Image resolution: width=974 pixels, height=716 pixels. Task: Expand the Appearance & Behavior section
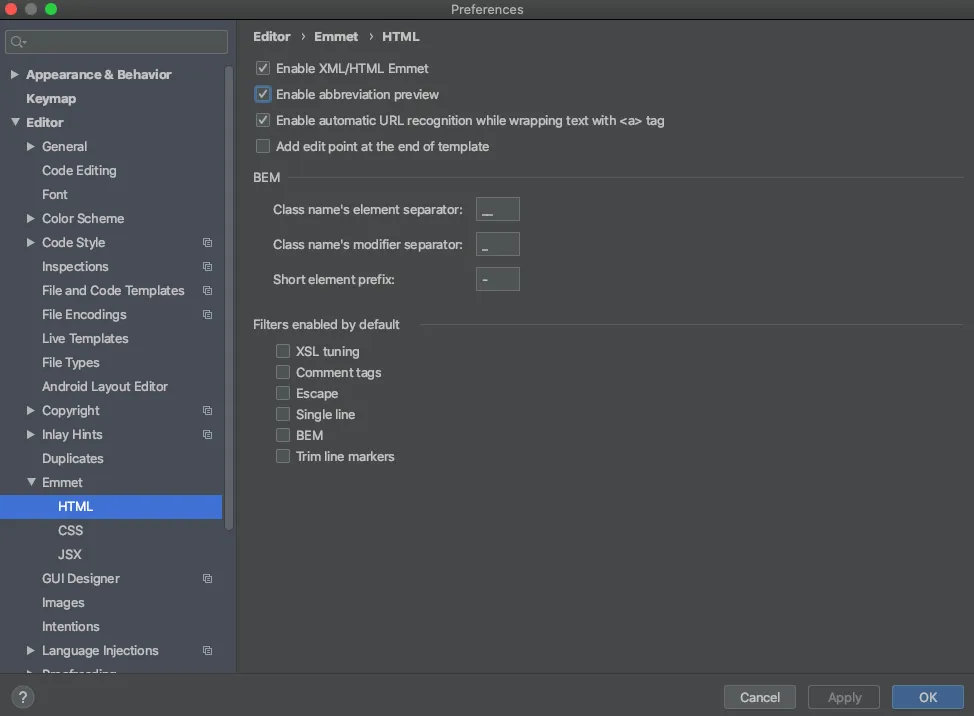click(x=15, y=75)
